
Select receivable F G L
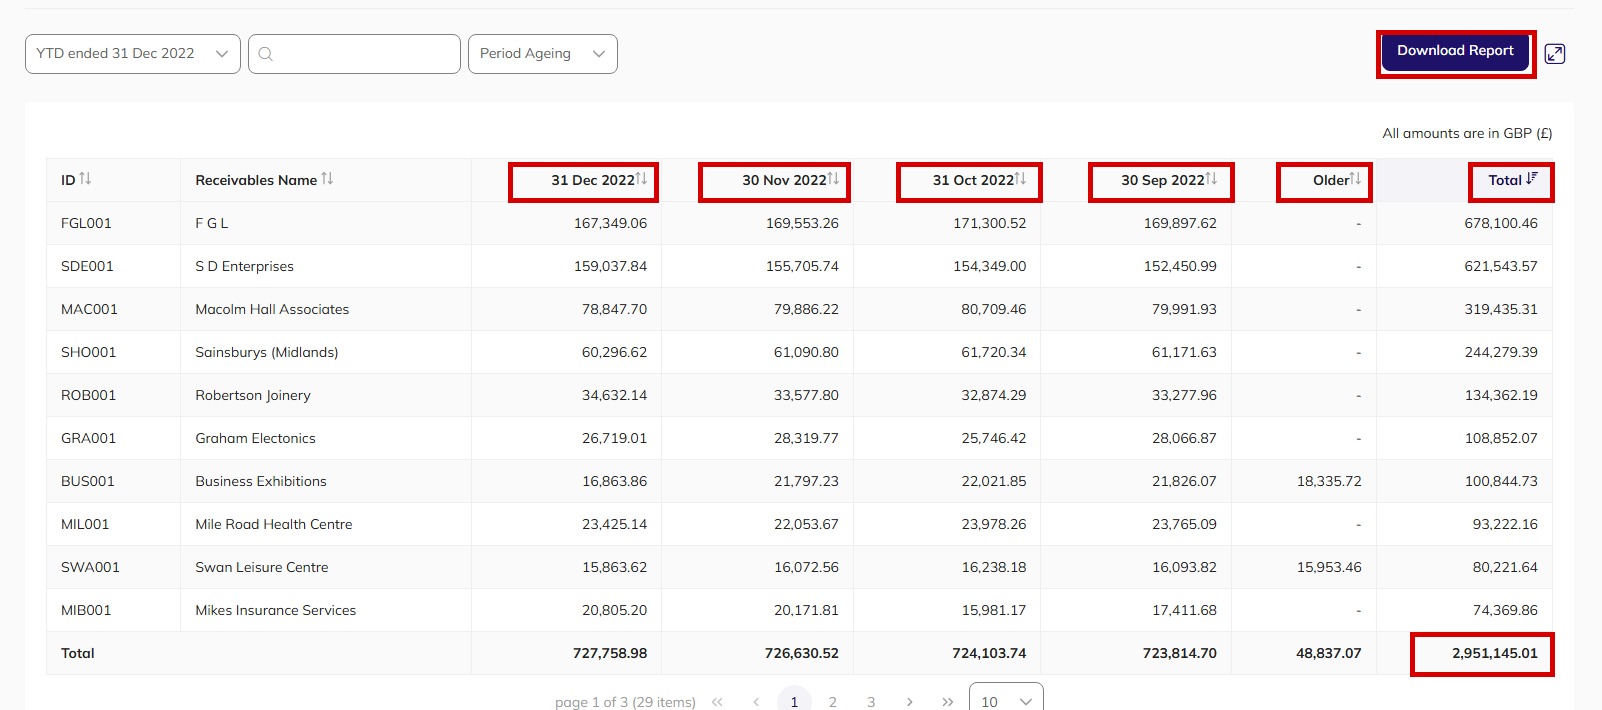[212, 223]
